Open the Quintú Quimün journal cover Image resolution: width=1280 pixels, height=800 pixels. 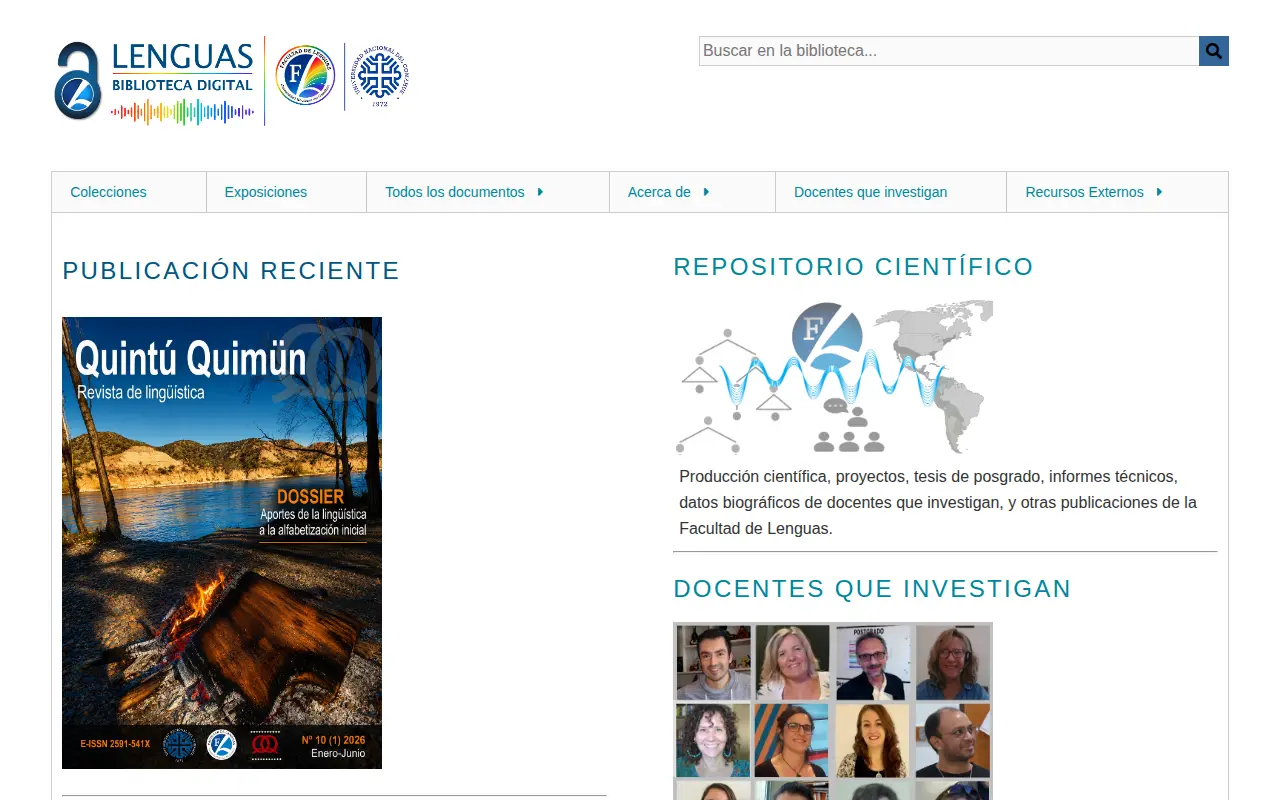[x=222, y=543]
